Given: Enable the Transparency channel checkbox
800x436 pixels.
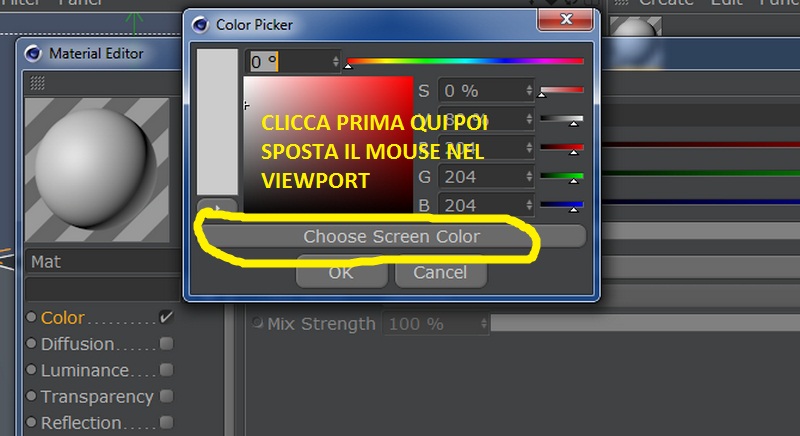Looking at the screenshot, I should pos(166,396).
